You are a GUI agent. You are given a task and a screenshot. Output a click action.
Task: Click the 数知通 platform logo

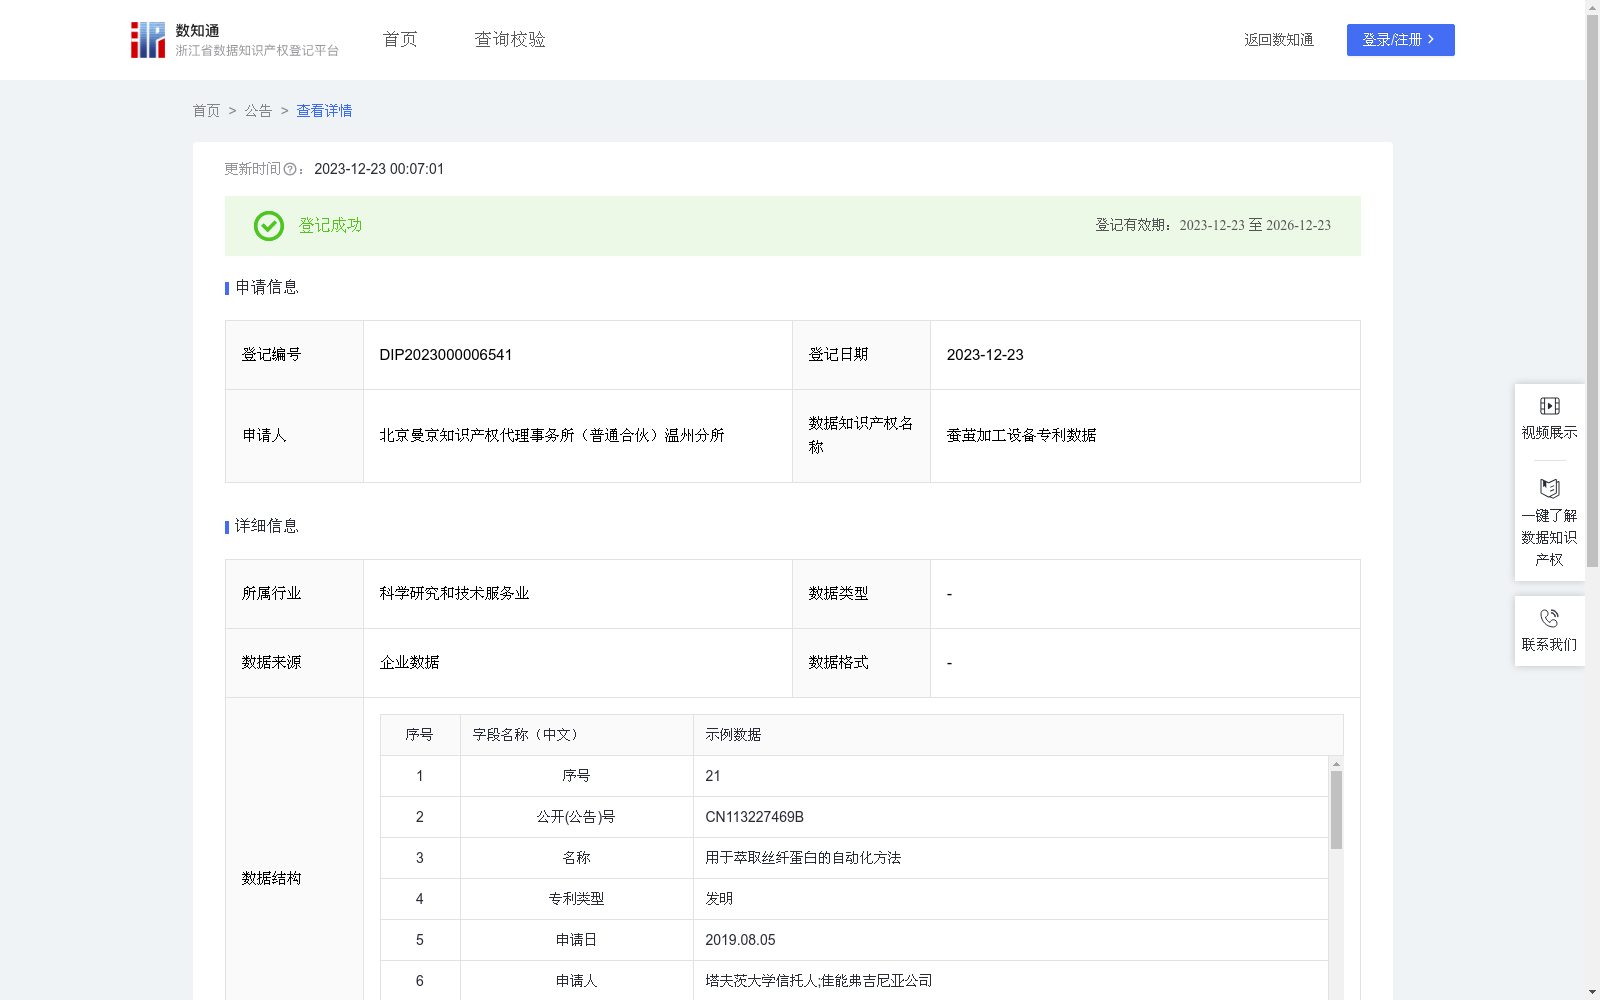[234, 40]
